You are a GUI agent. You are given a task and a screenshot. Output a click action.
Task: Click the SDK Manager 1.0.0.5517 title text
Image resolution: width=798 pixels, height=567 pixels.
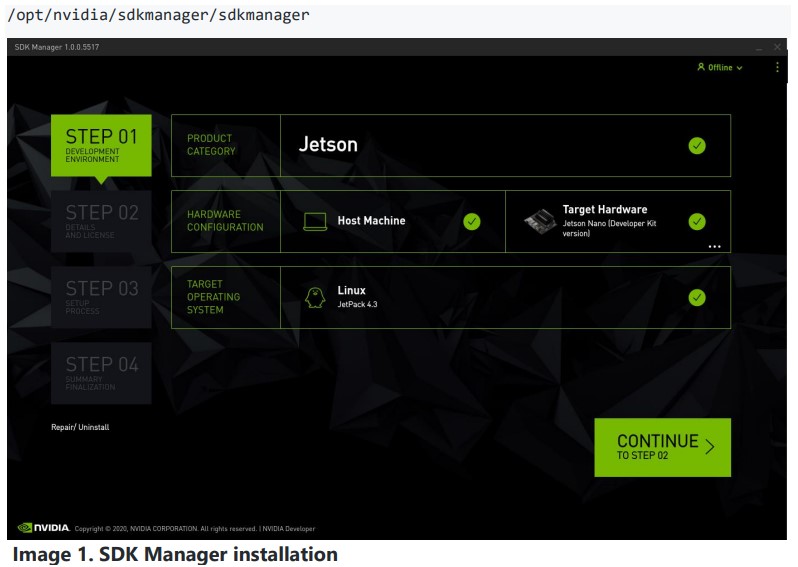(56, 47)
